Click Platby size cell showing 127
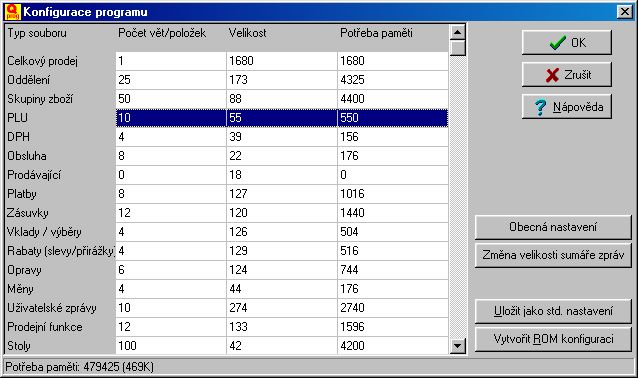The width and height of the screenshot is (638, 378). [x=282, y=194]
